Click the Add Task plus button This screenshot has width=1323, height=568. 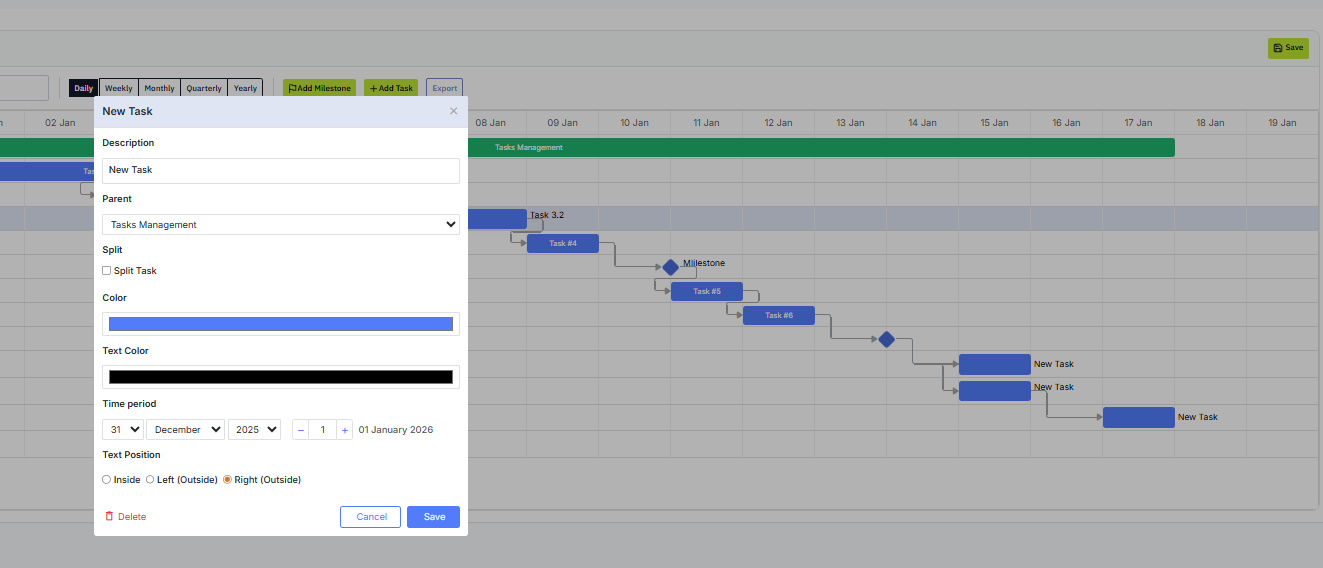tap(391, 88)
